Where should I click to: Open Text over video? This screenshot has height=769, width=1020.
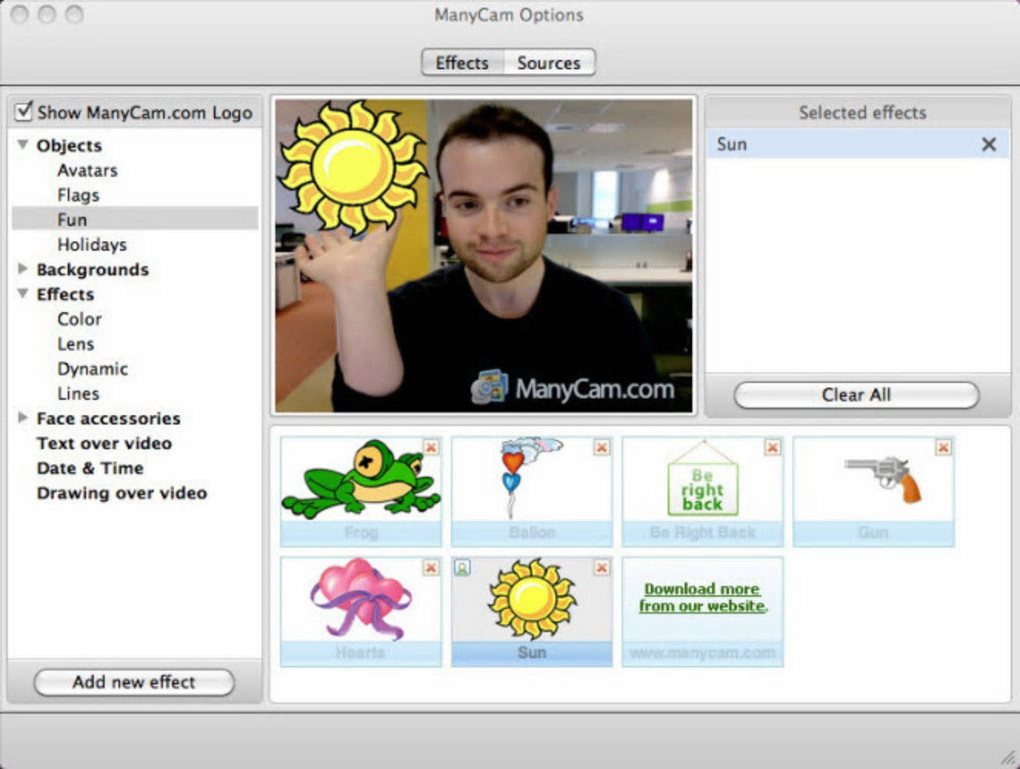click(104, 443)
